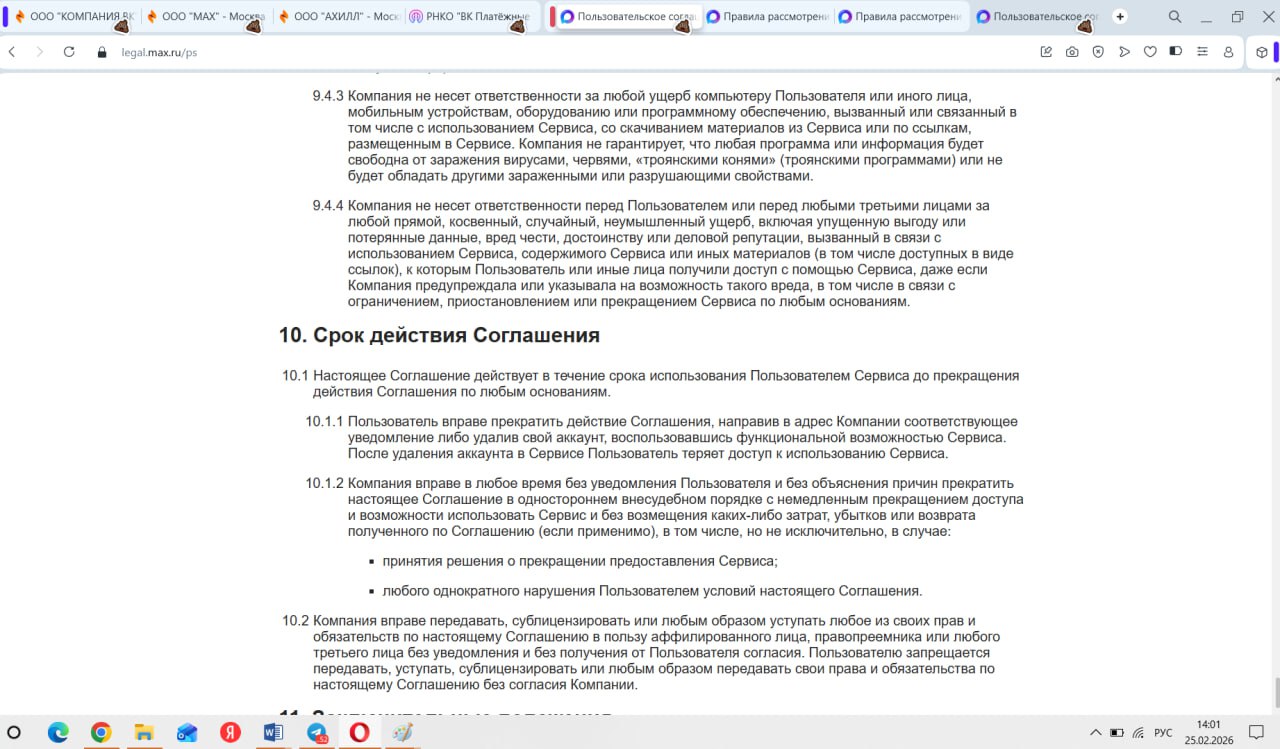Reload the current page

[x=69, y=52]
